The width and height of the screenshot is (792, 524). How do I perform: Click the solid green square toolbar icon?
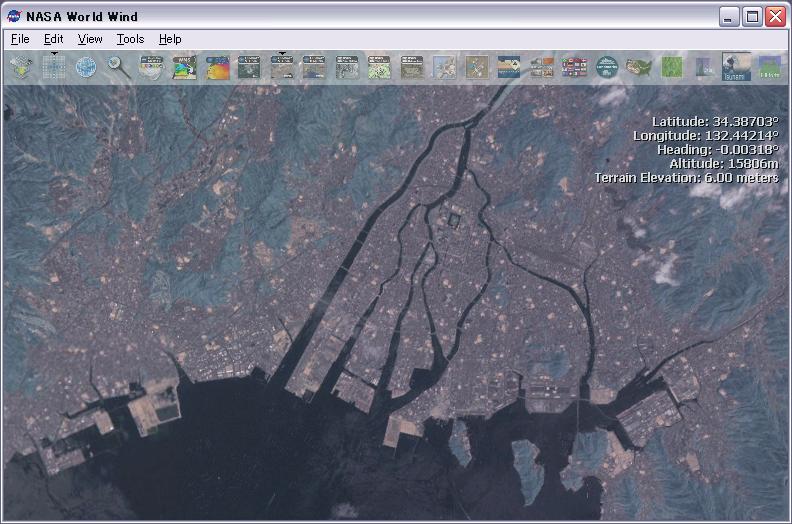671,67
